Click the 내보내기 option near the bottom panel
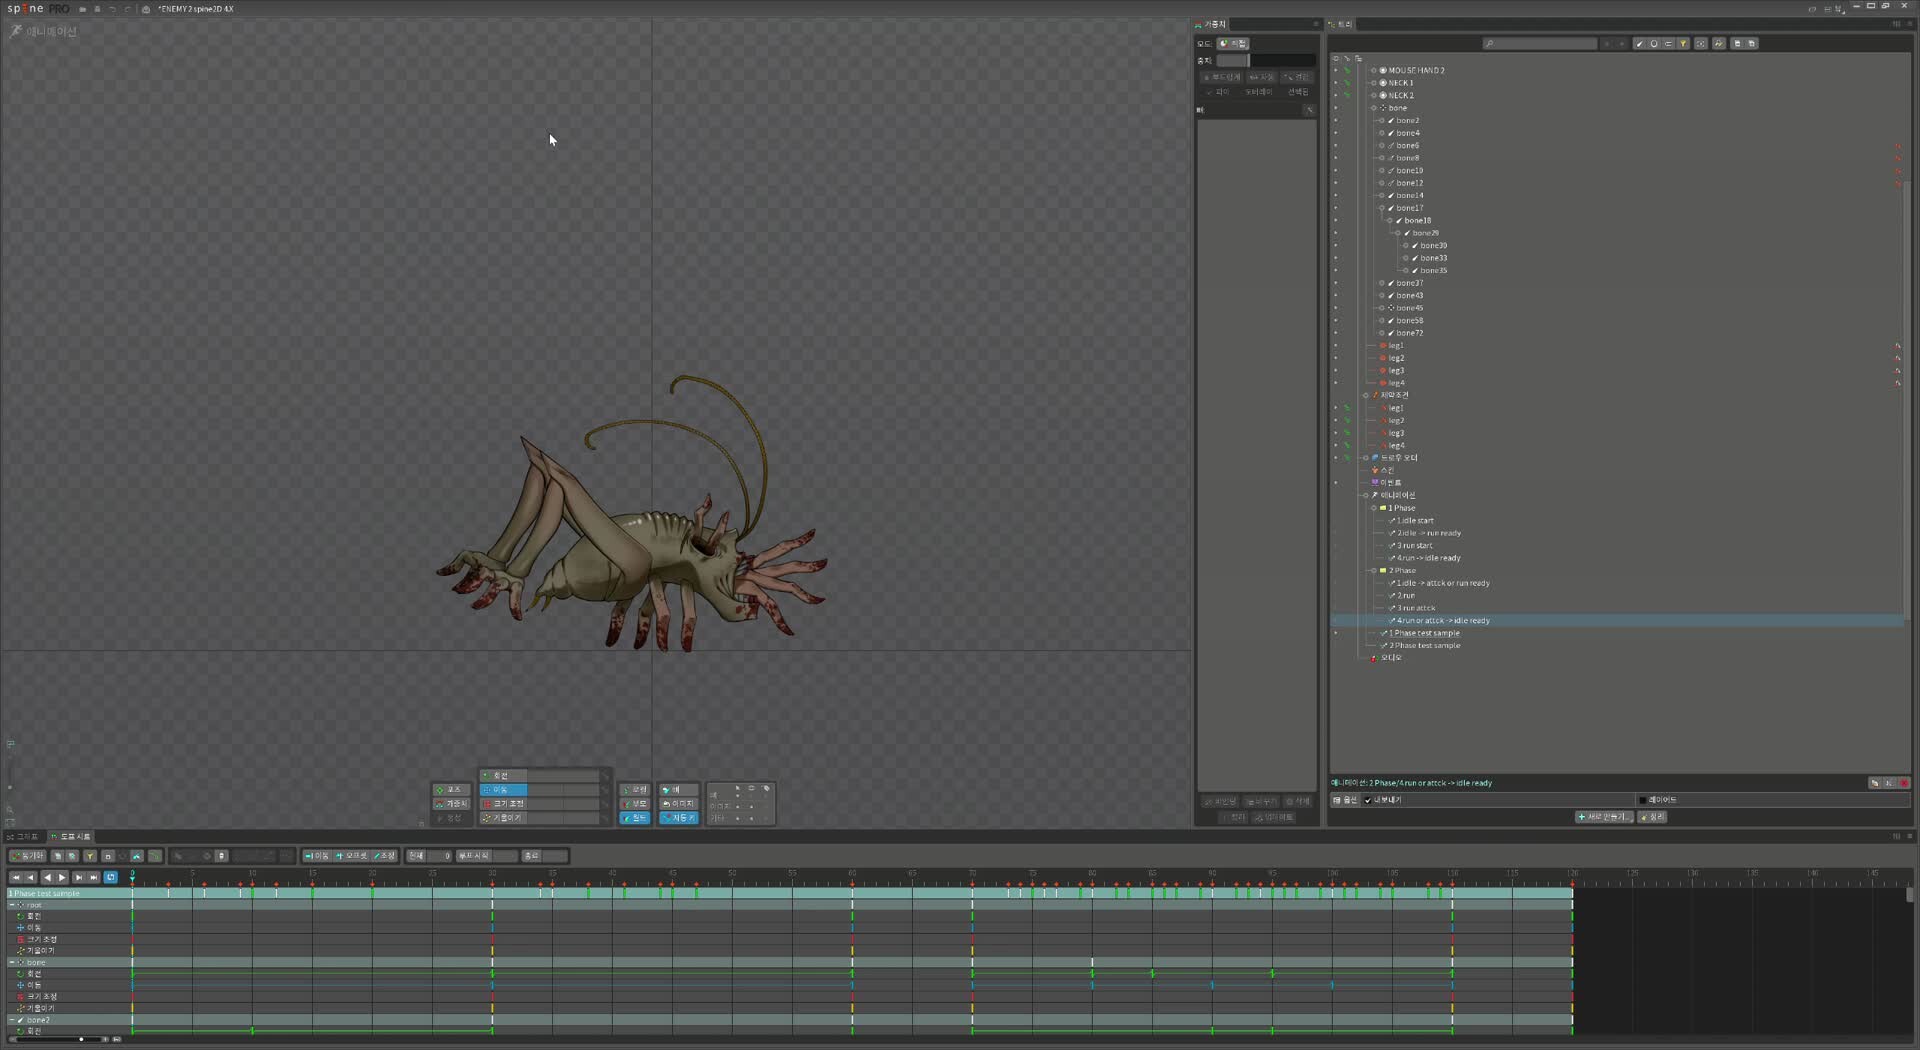The height and width of the screenshot is (1050, 1920). (1388, 800)
